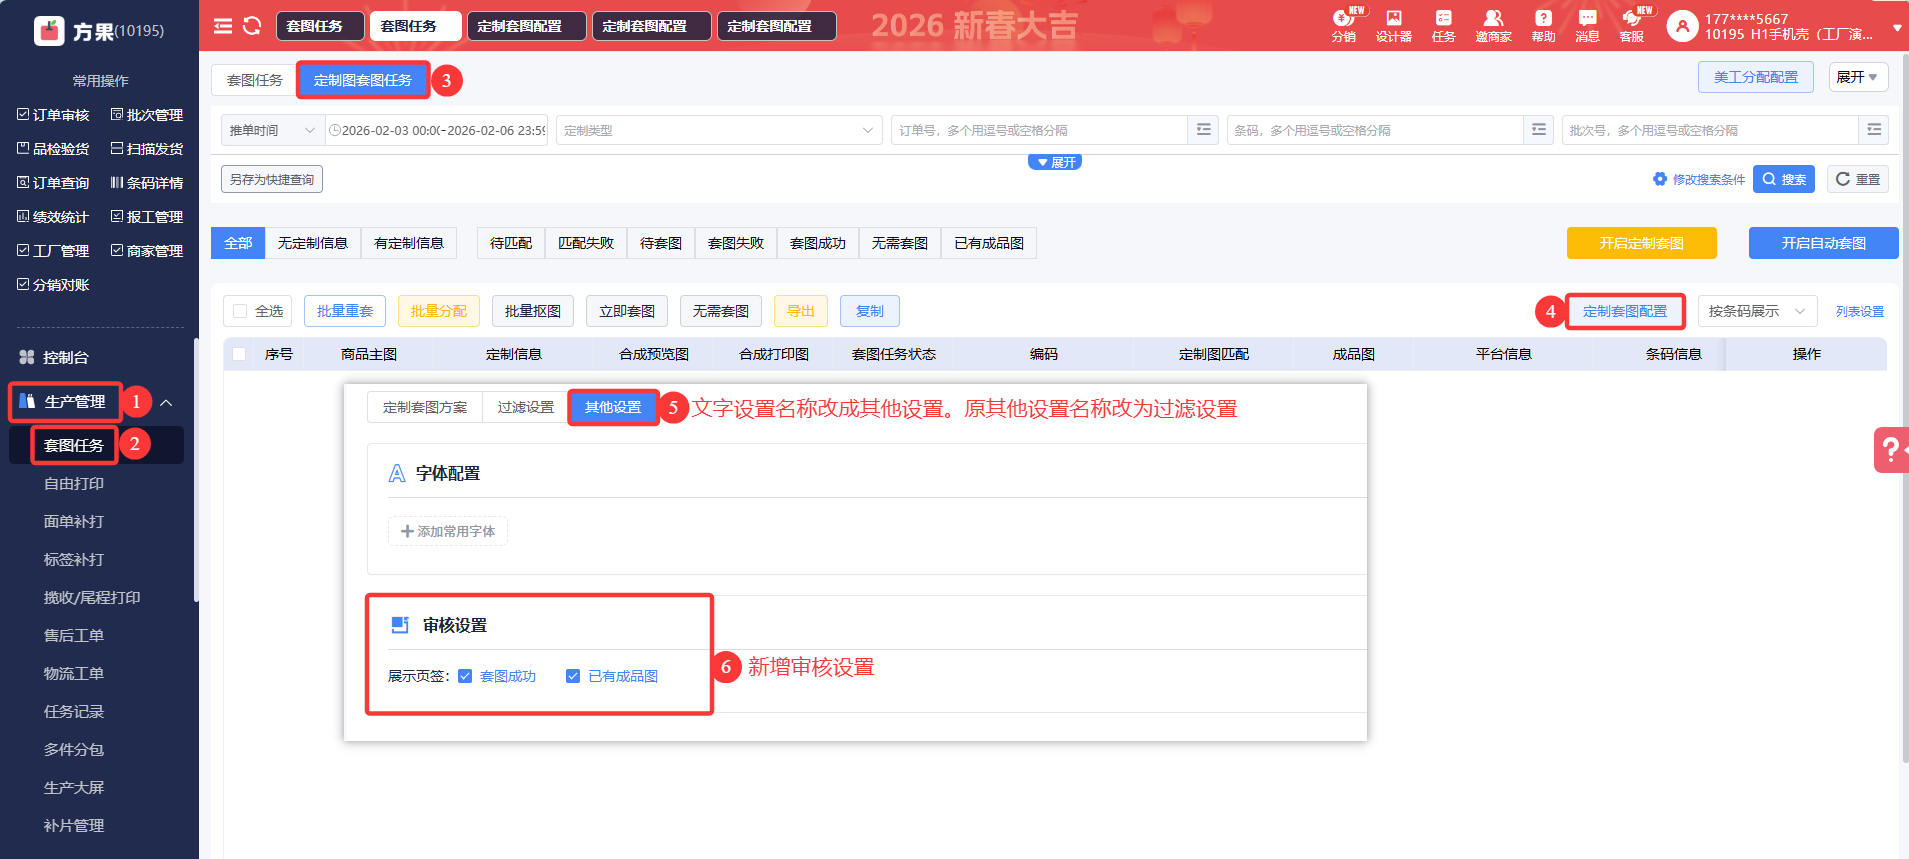This screenshot has height=859, width=1909.
Task: Click the refresh icon in top bar
Action: coord(252,26)
